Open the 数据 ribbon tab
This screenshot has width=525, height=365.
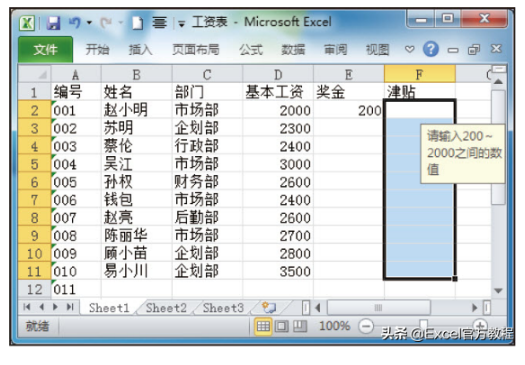pyautogui.click(x=293, y=50)
